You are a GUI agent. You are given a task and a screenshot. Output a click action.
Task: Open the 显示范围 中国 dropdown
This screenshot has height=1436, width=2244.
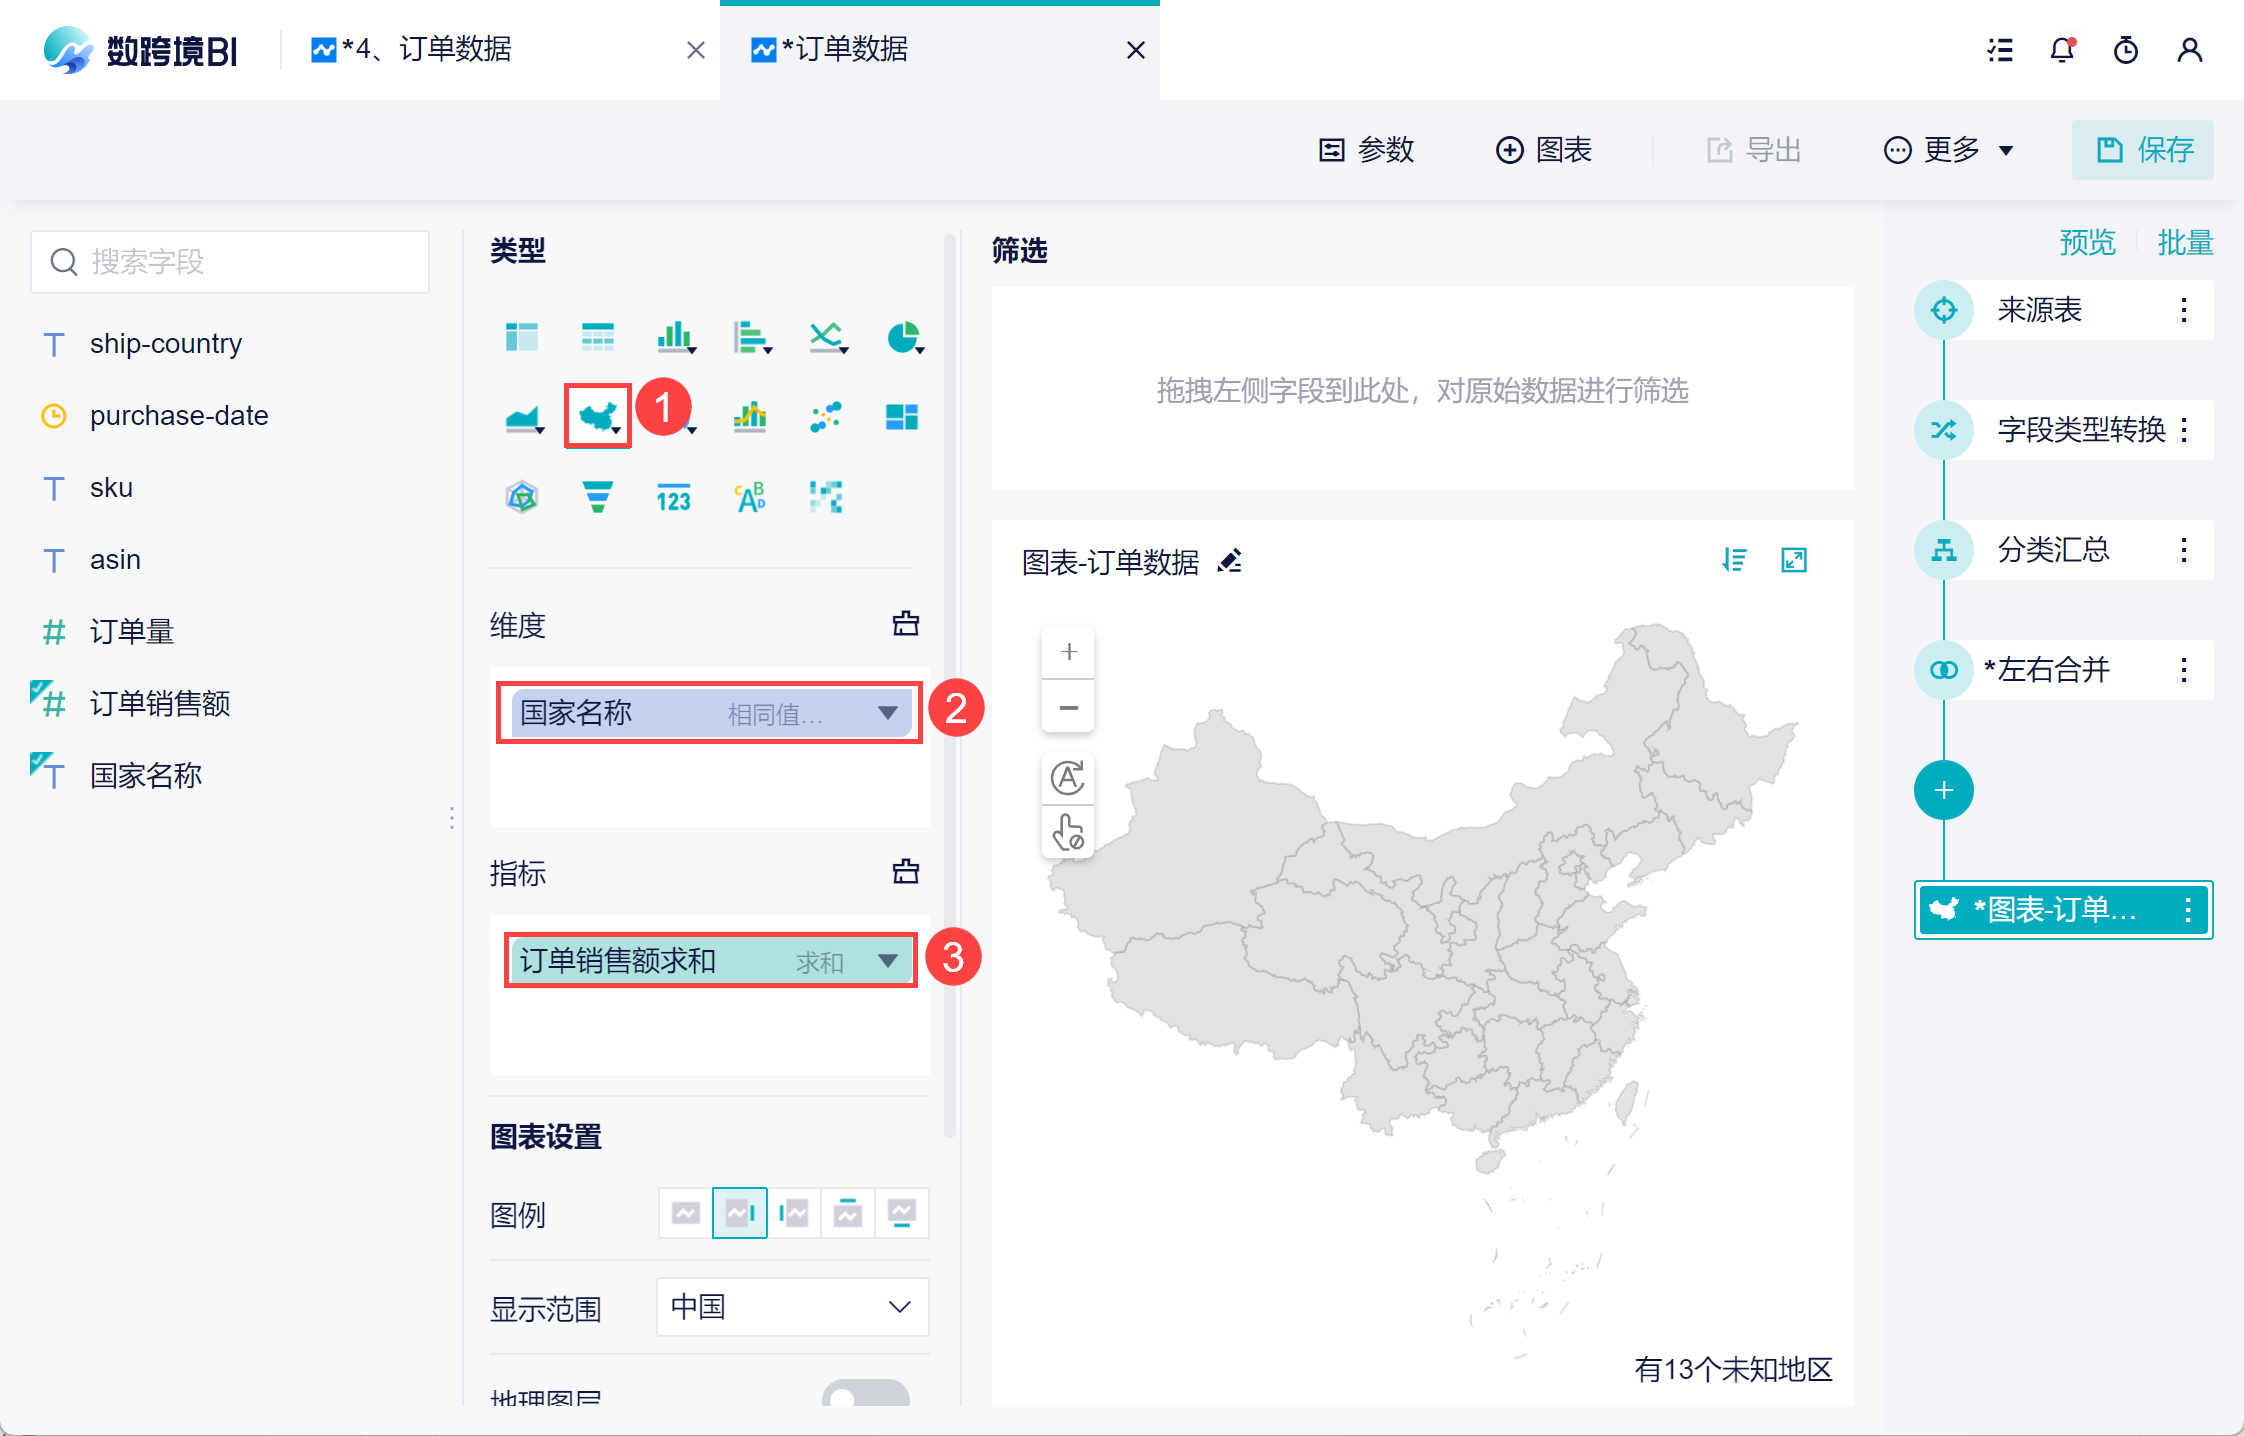coord(792,1307)
